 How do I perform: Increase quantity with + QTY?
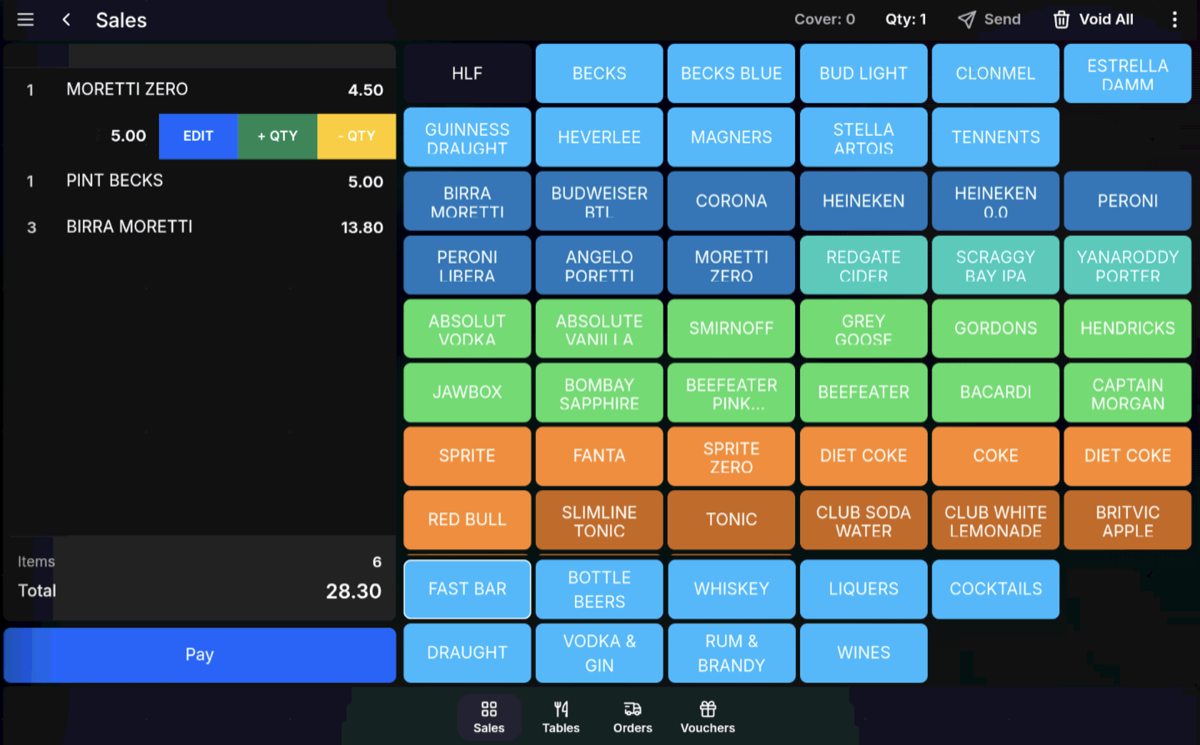coord(278,137)
